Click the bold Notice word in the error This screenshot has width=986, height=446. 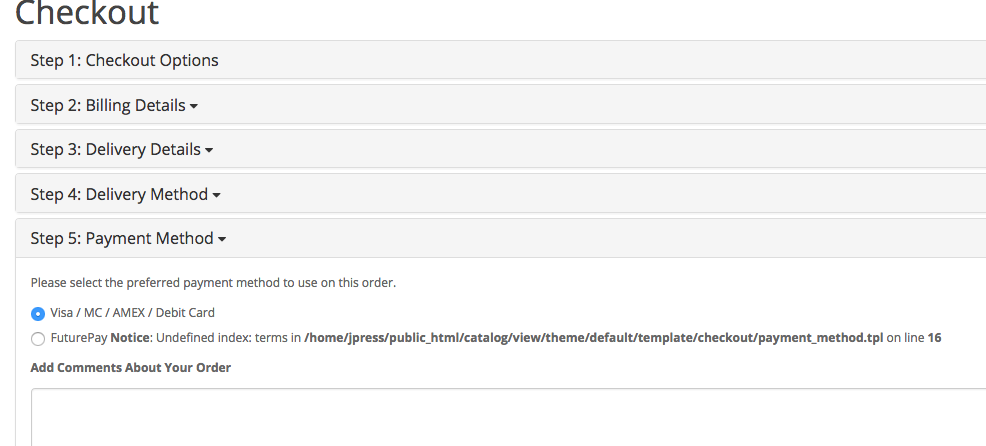pos(131,338)
